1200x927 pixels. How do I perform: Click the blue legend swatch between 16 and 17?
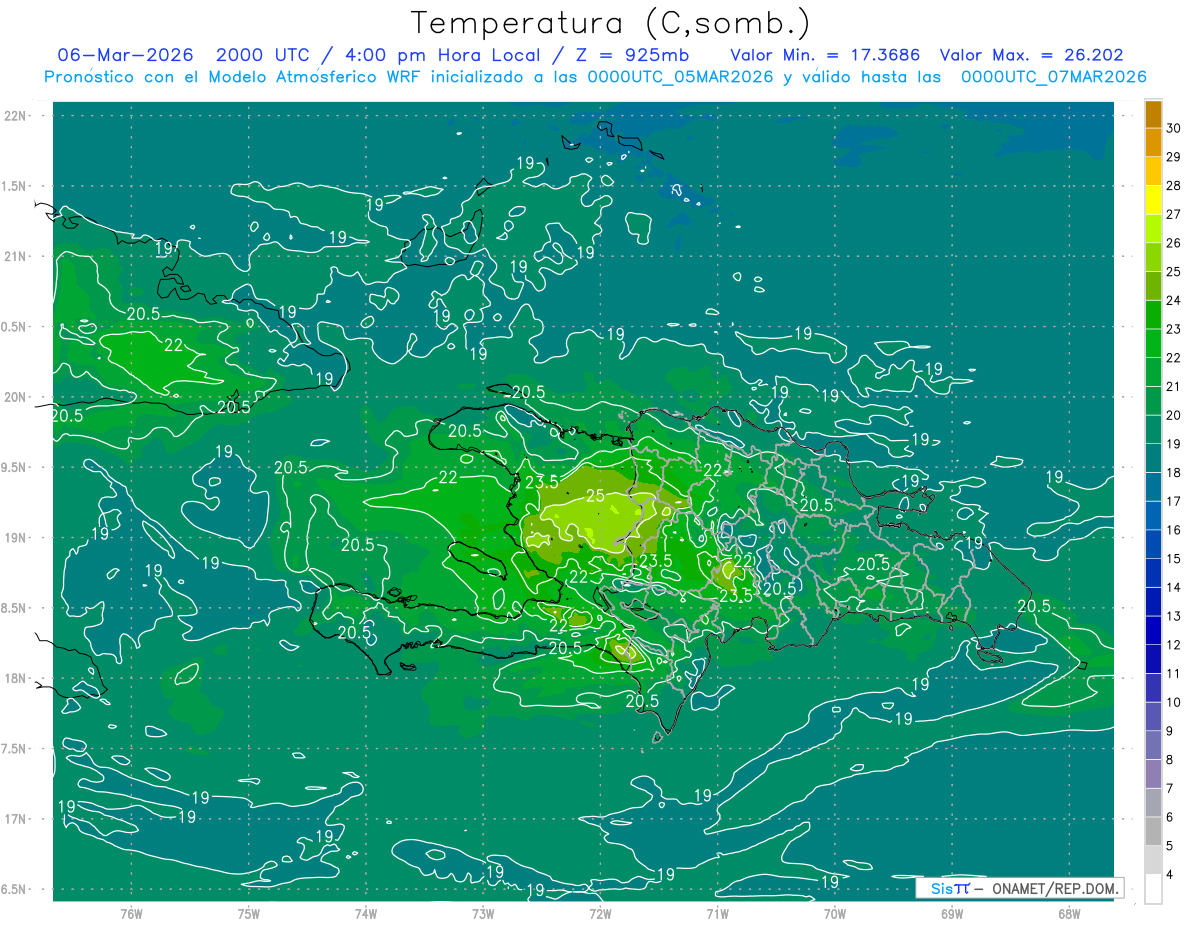tap(1153, 516)
